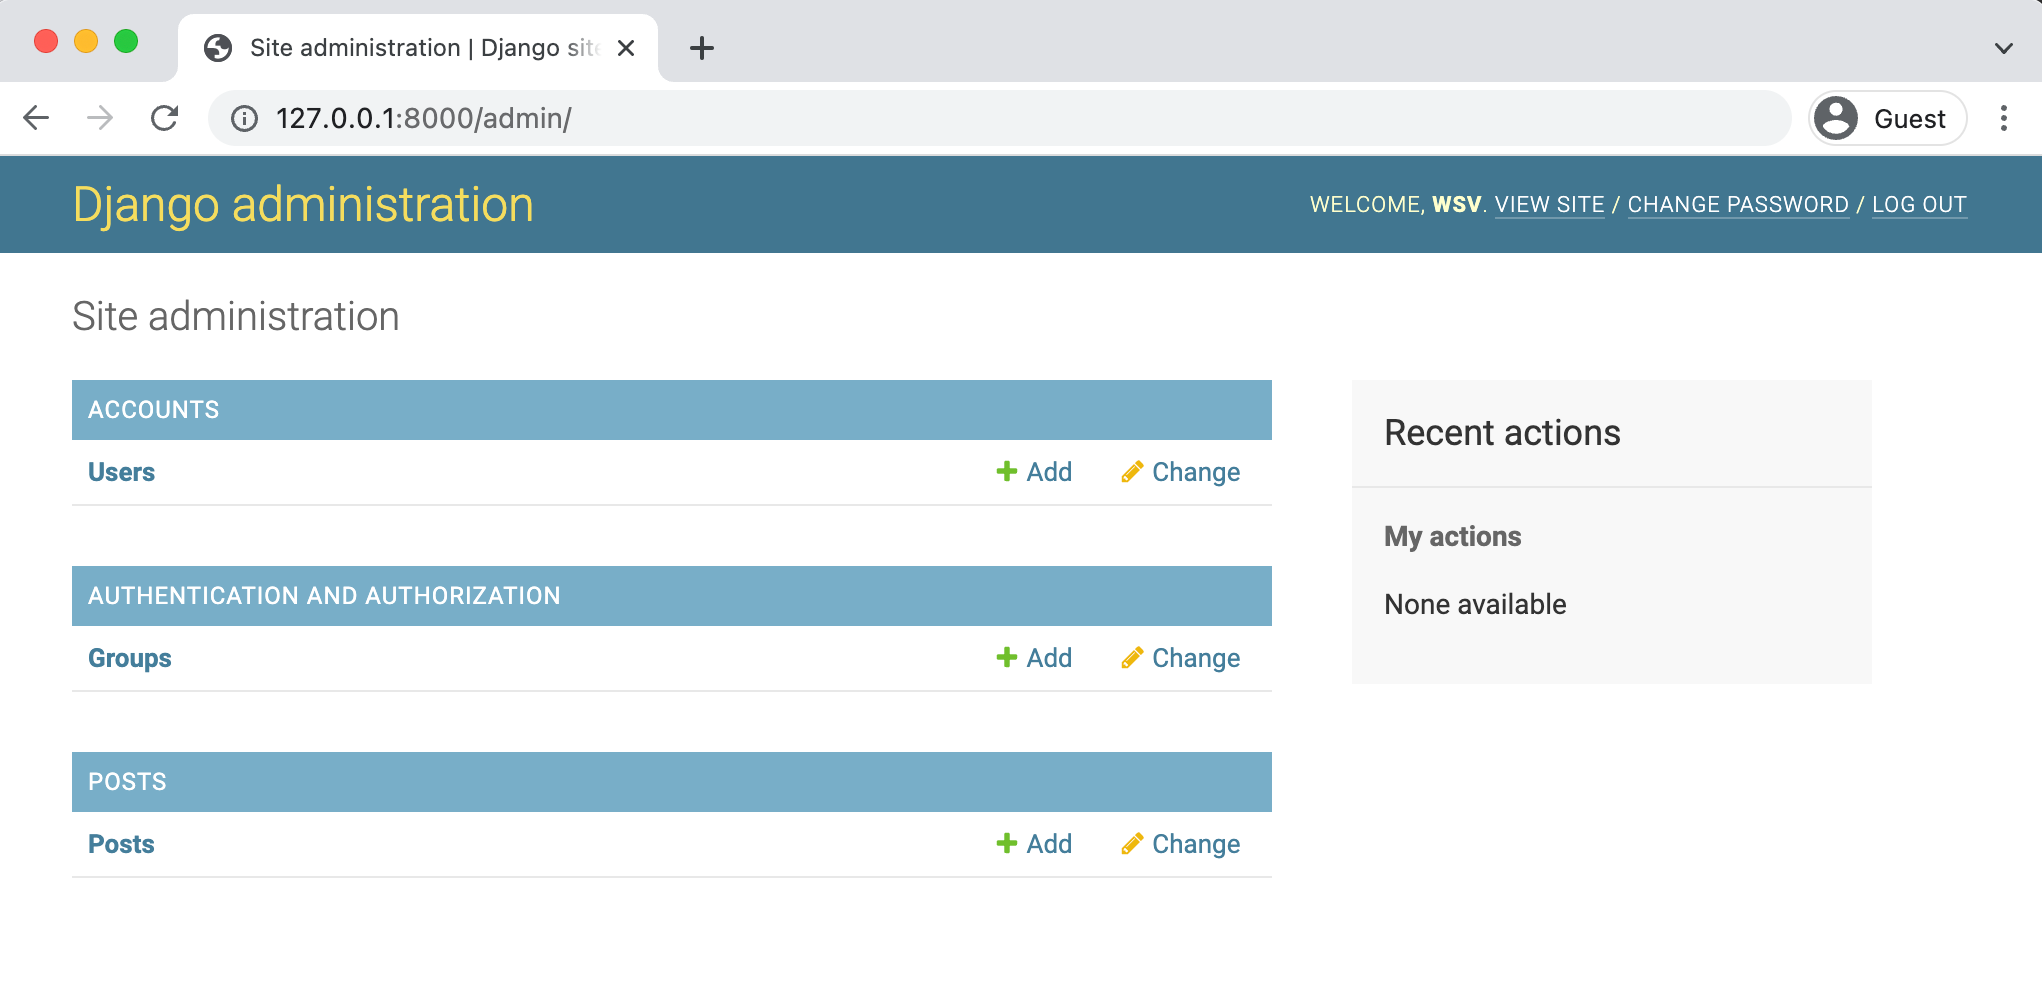Add a new user with Add link
Image resolution: width=2042 pixels, height=982 pixels.
coord(1034,472)
